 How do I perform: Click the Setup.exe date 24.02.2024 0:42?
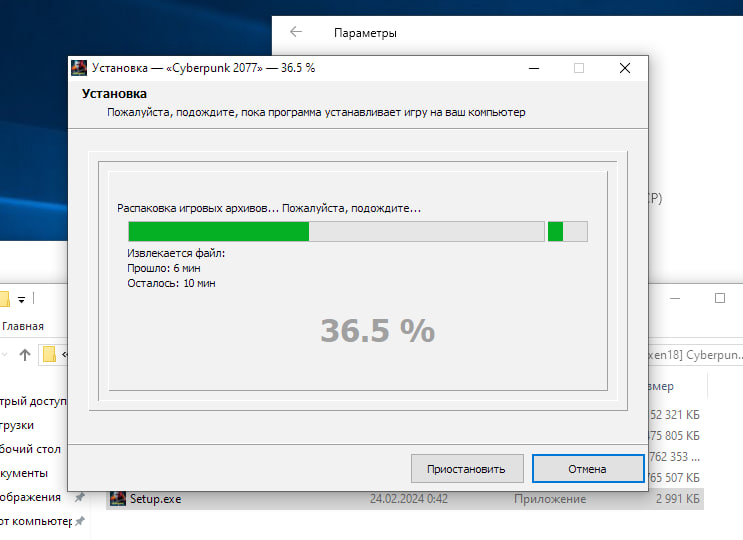408,499
